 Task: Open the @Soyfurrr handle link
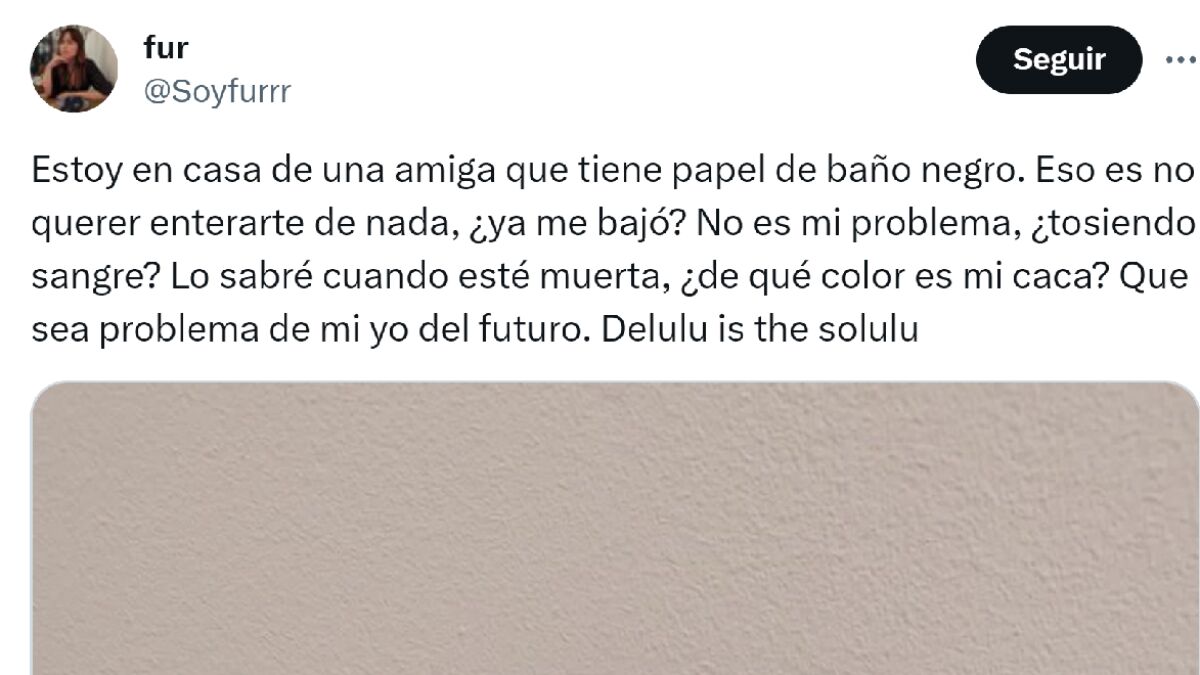coord(217,92)
